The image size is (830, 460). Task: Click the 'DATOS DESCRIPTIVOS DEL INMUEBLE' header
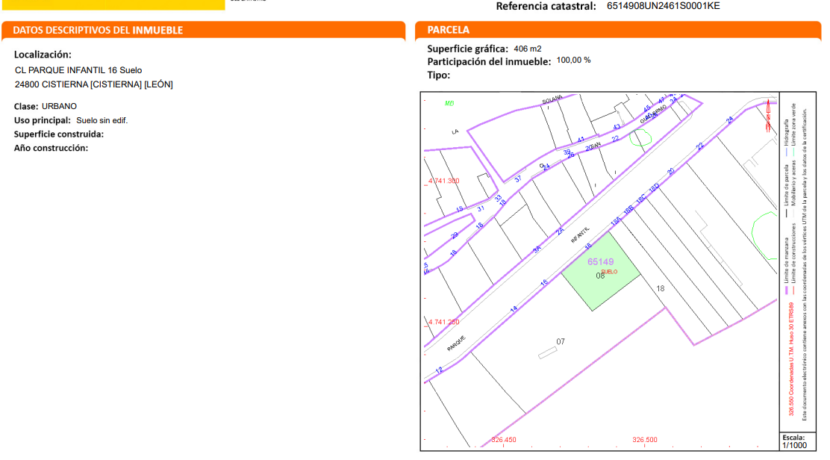pos(98,30)
